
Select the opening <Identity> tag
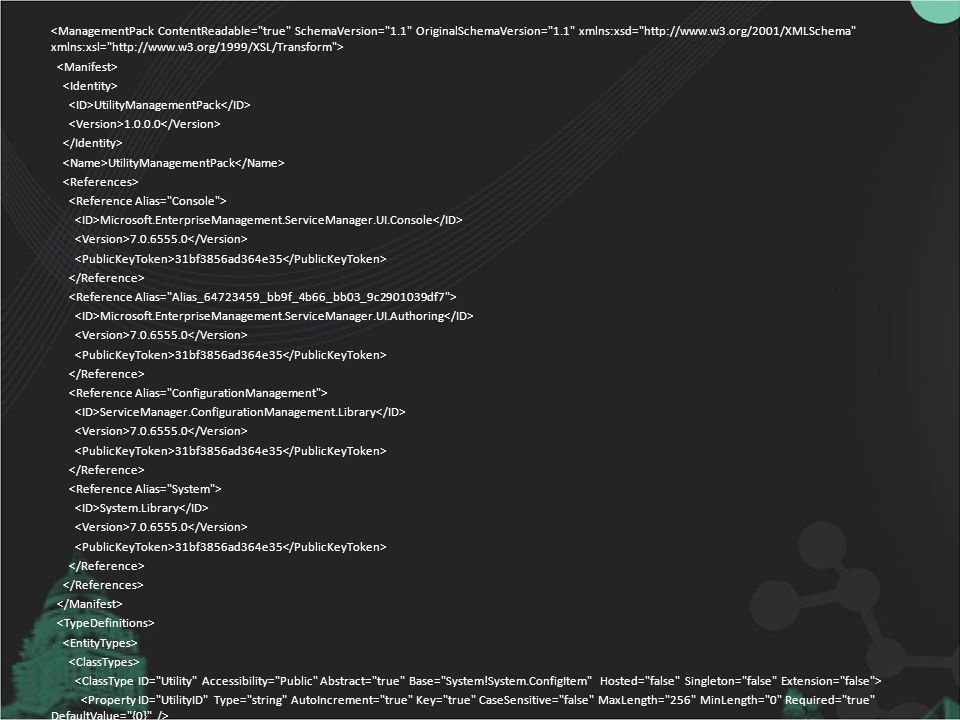pyautogui.click(x=90, y=86)
